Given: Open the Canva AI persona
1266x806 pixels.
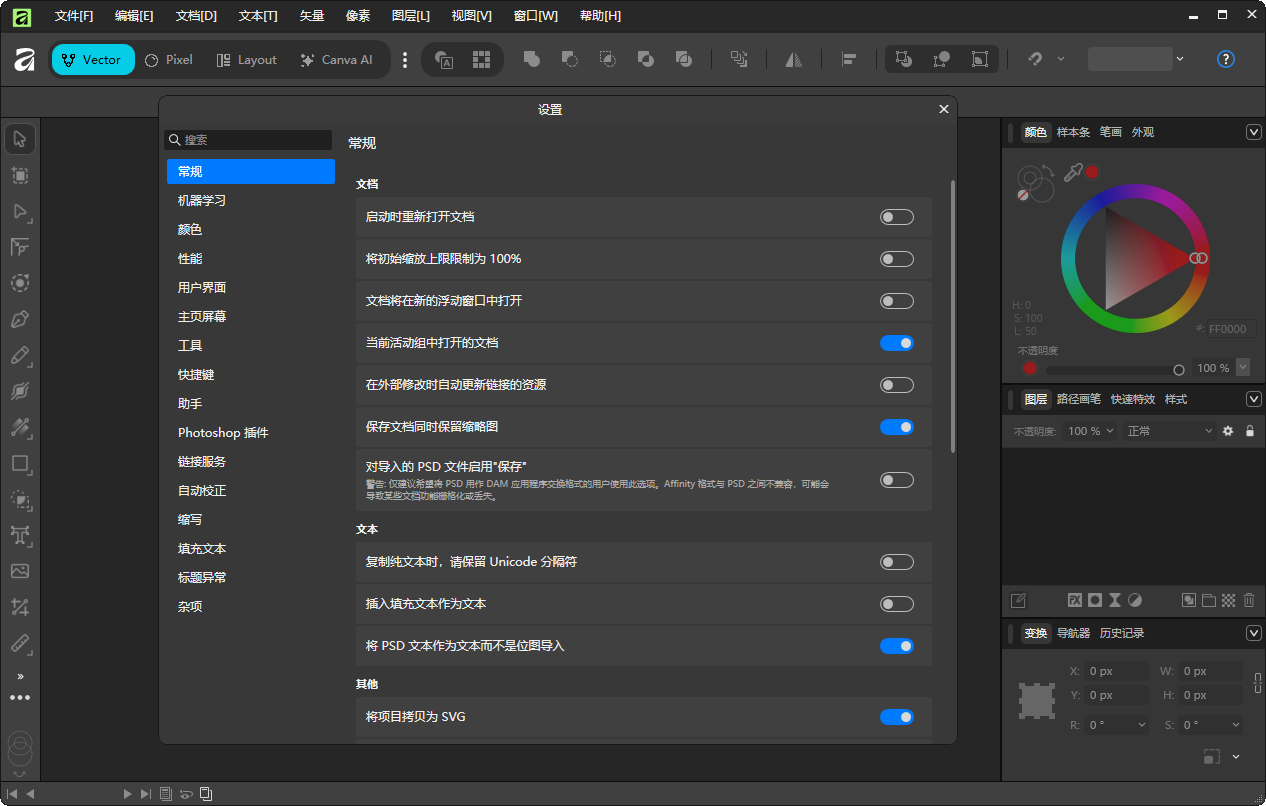Looking at the screenshot, I should (x=337, y=59).
